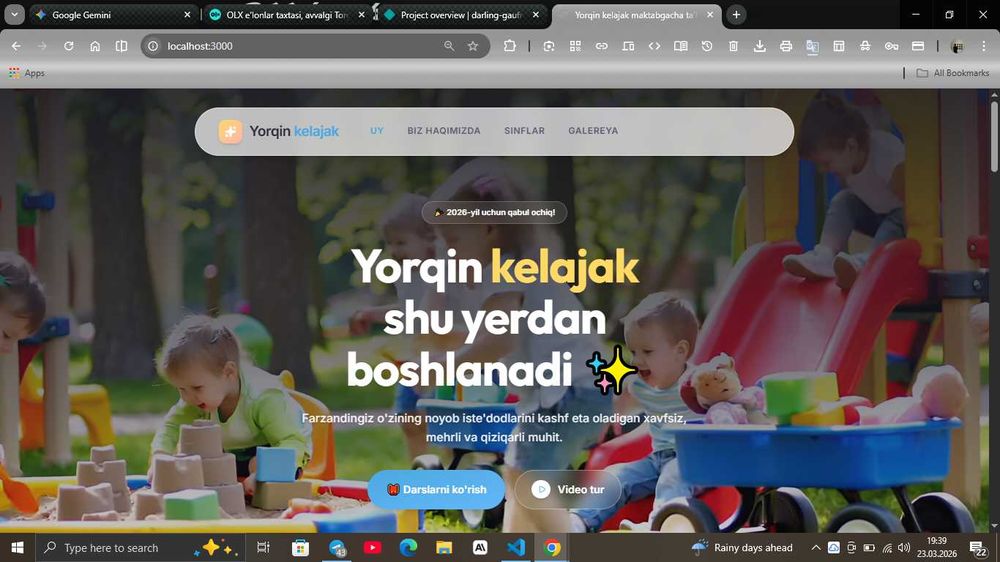Image resolution: width=1000 pixels, height=562 pixels.
Task: Open the notification center with 22 badge
Action: [x=977, y=547]
